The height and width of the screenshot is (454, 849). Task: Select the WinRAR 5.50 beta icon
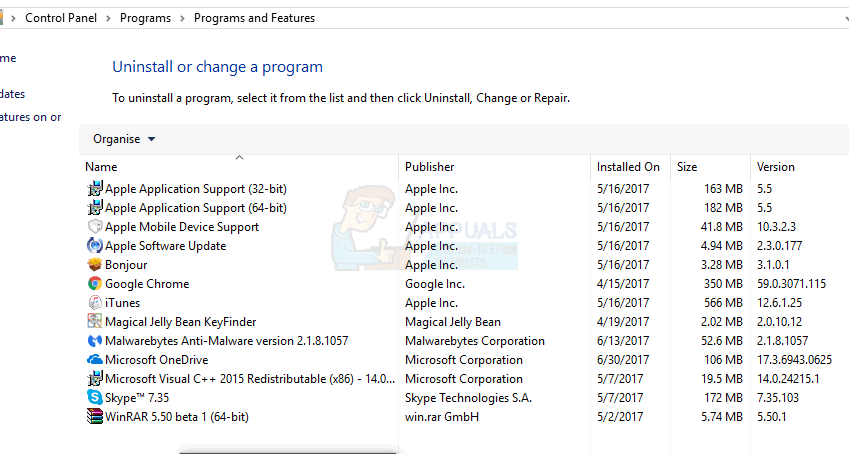click(x=95, y=417)
